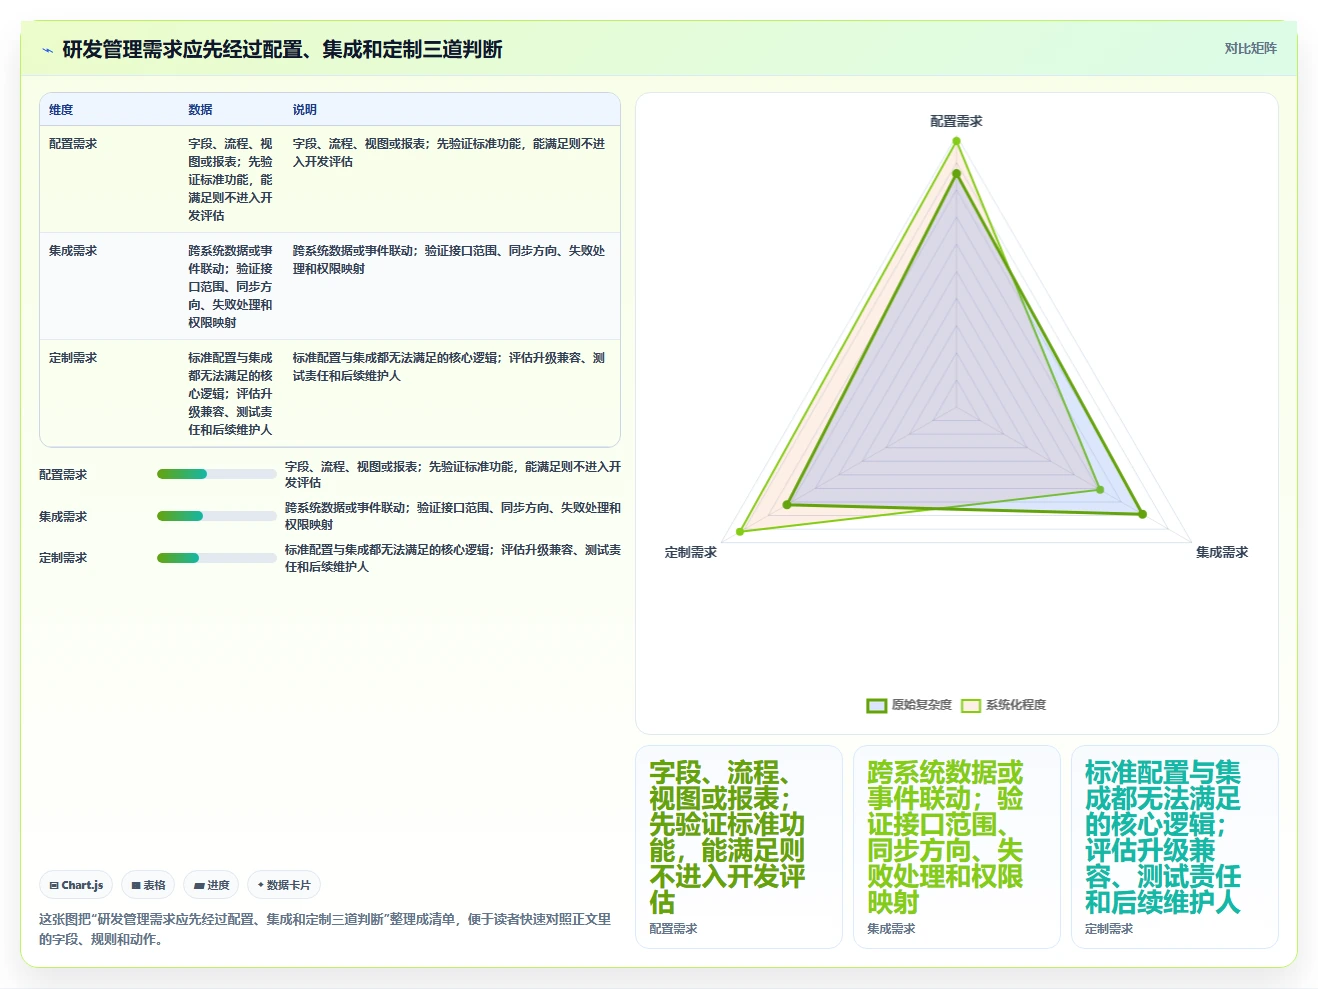Viewport: 1318px width, 989px height.
Task: Click the 数据 cell of the 定制需求 table row
Action: (230, 394)
